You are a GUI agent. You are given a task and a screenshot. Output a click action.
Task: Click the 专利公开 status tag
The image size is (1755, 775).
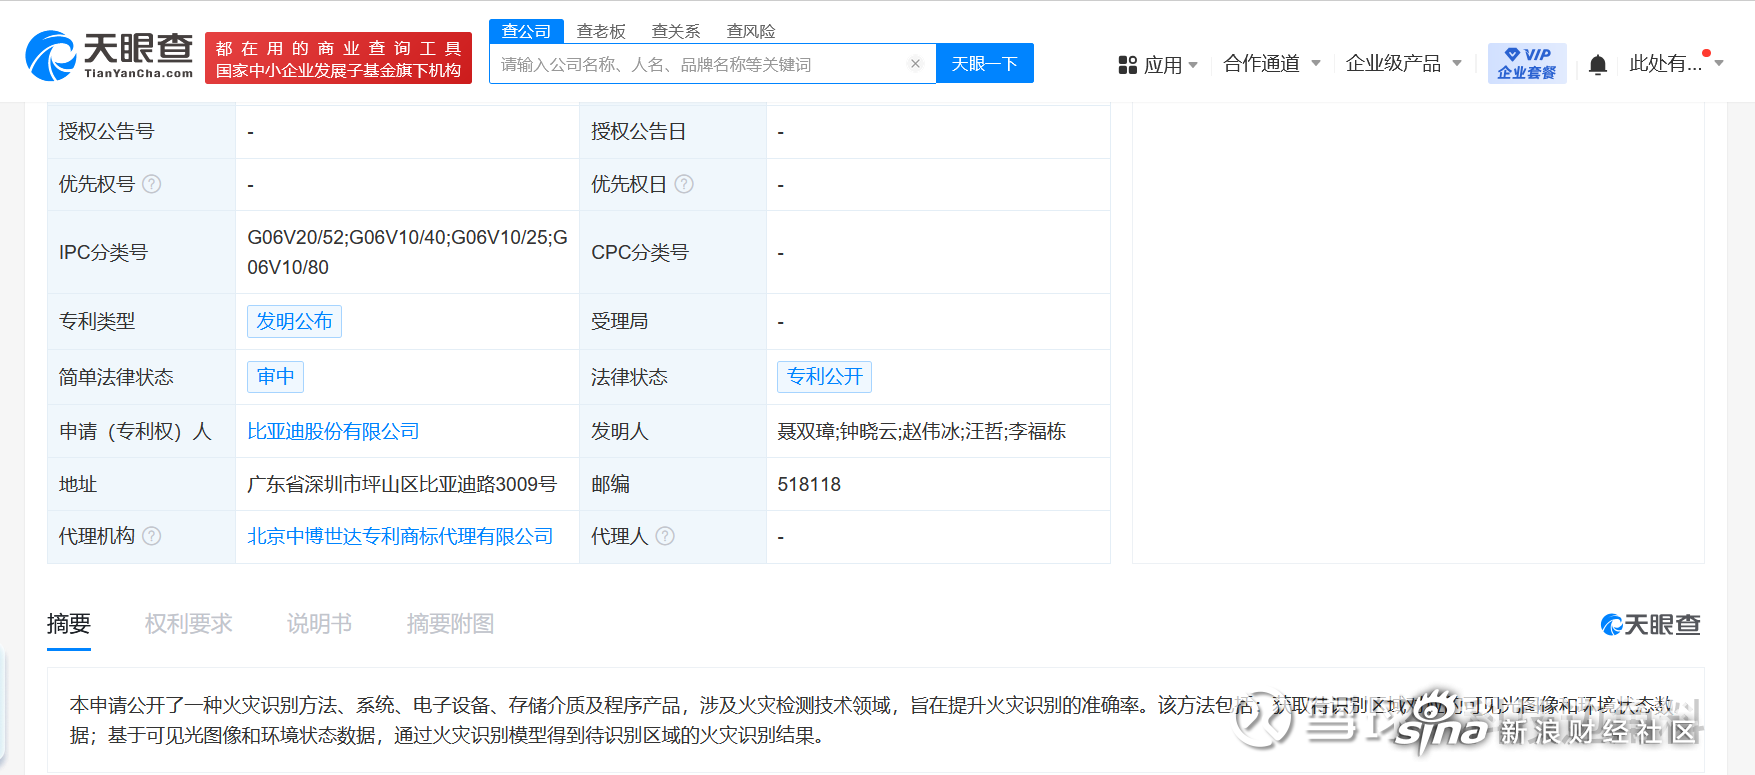point(825,376)
